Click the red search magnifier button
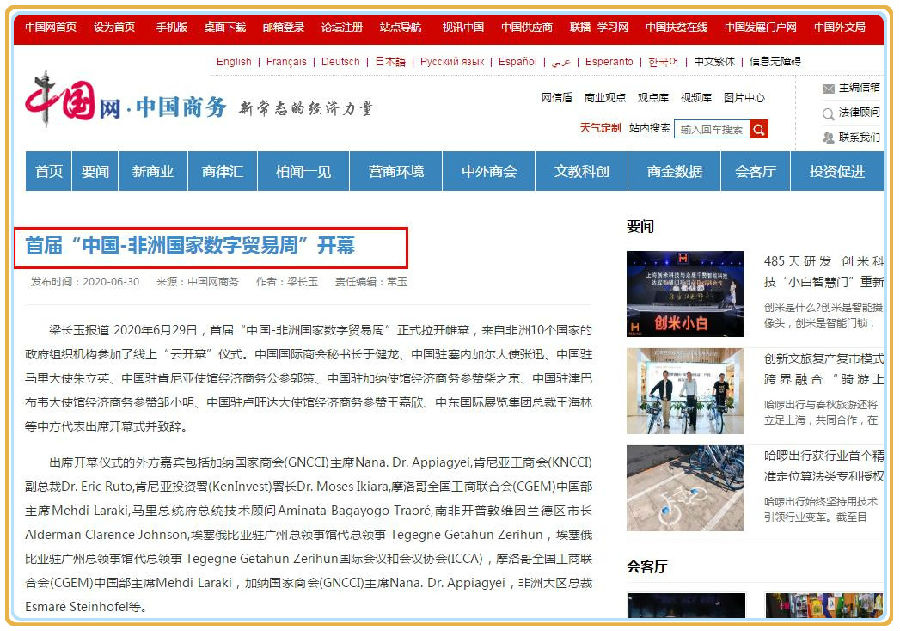The image size is (900, 631). point(759,129)
